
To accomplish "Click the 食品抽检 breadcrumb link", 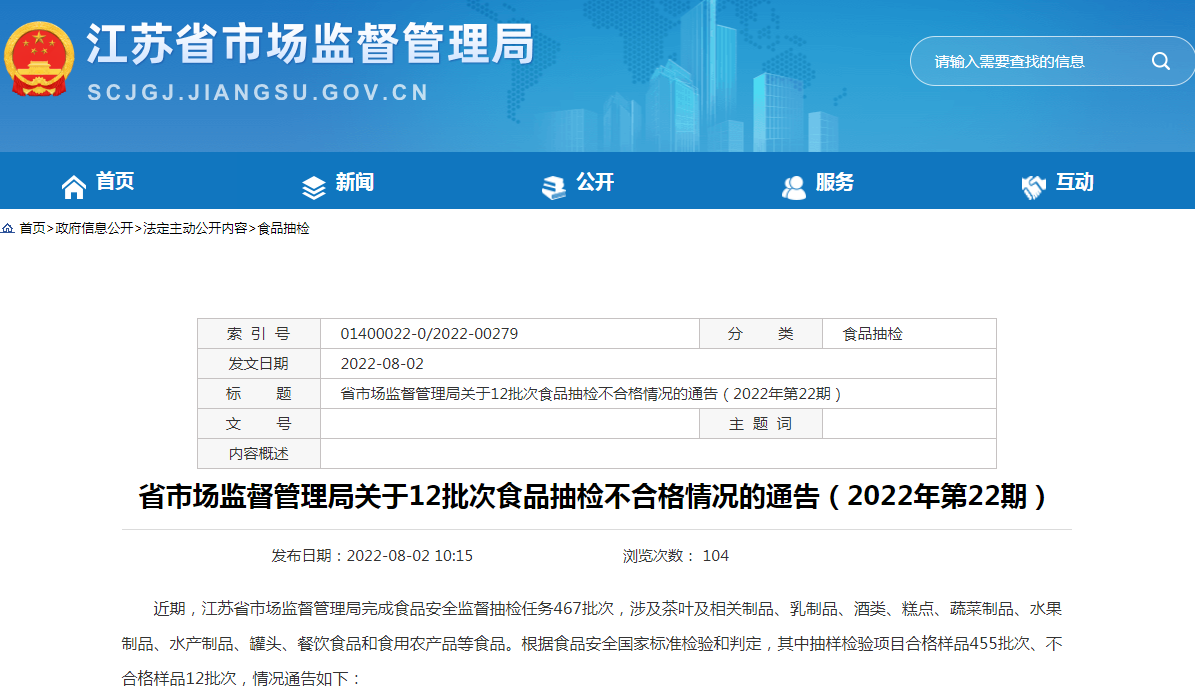I will click(x=284, y=228).
